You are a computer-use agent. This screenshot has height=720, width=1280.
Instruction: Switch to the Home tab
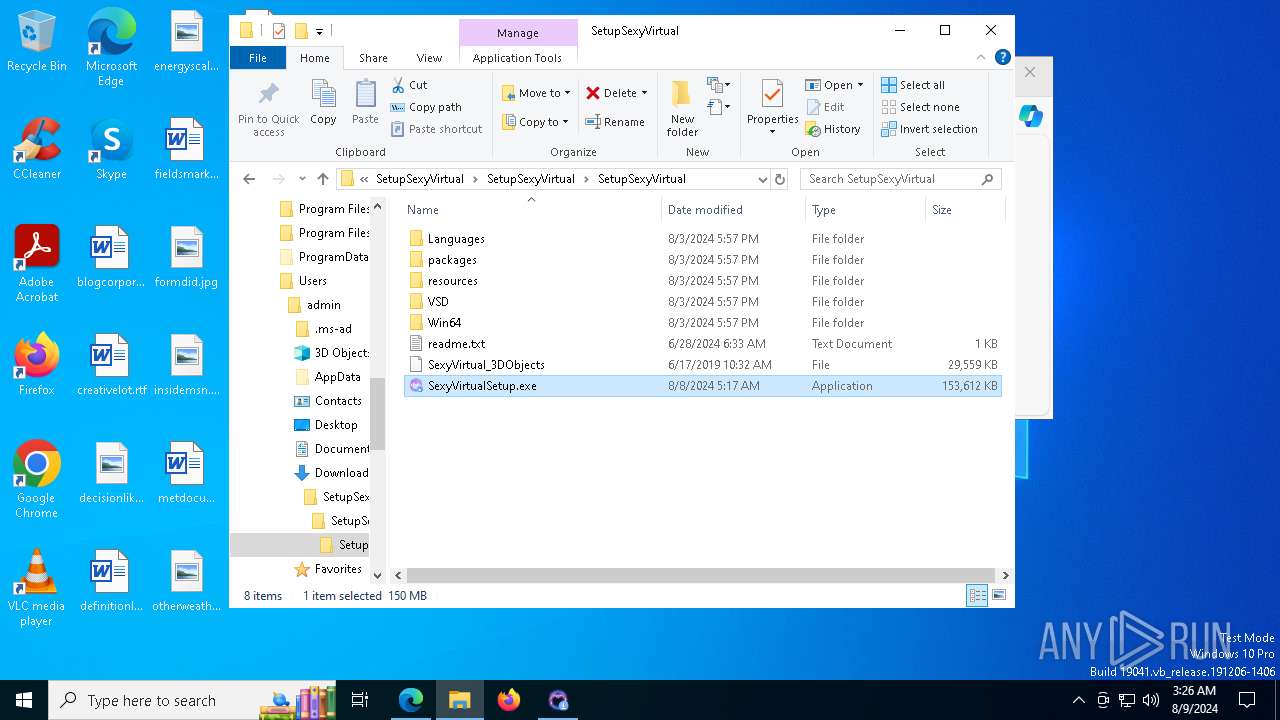point(314,58)
